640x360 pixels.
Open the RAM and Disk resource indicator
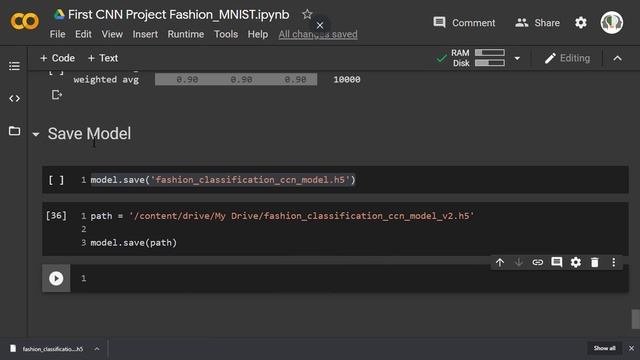point(478,58)
